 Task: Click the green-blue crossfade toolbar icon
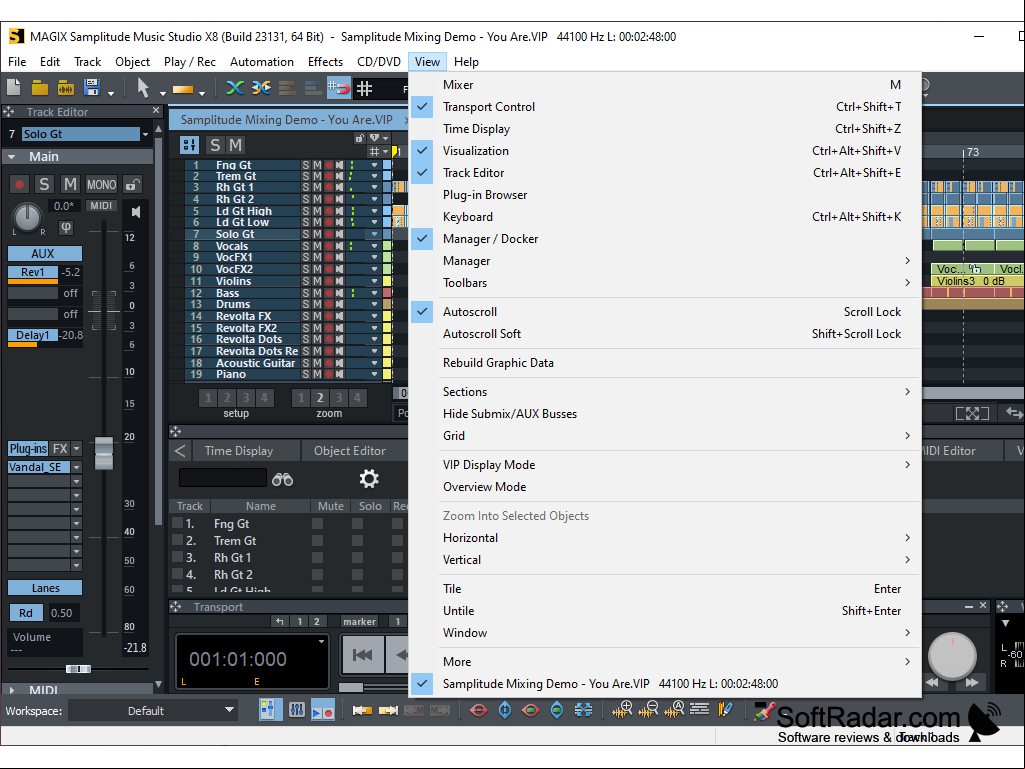click(235, 88)
